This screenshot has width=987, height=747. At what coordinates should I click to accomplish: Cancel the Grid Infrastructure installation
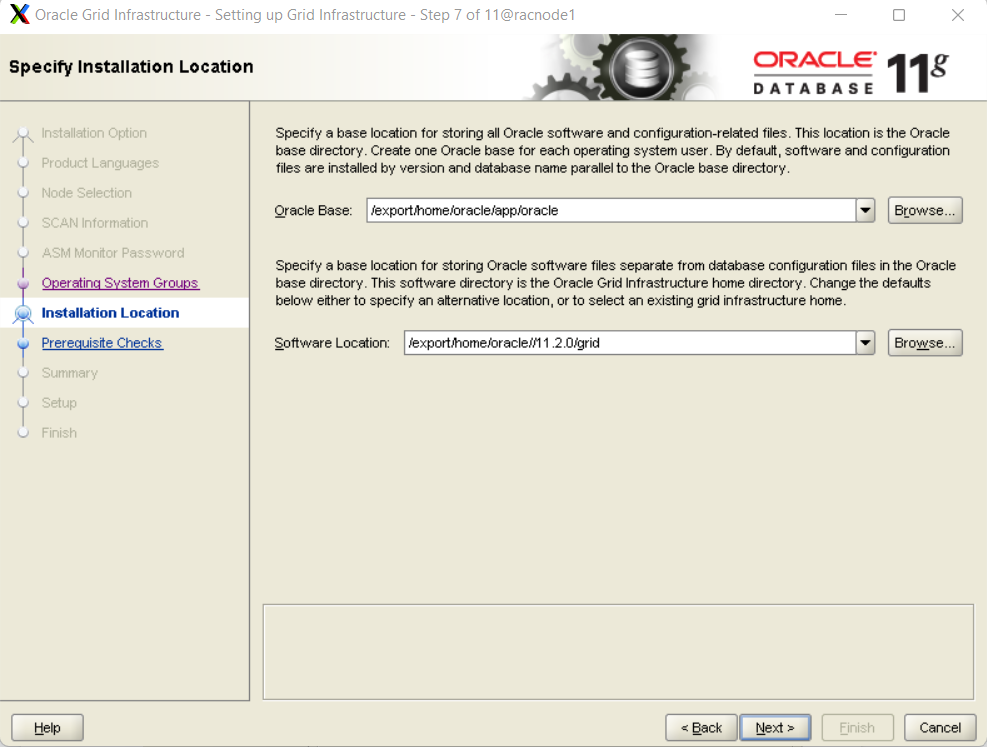940,727
